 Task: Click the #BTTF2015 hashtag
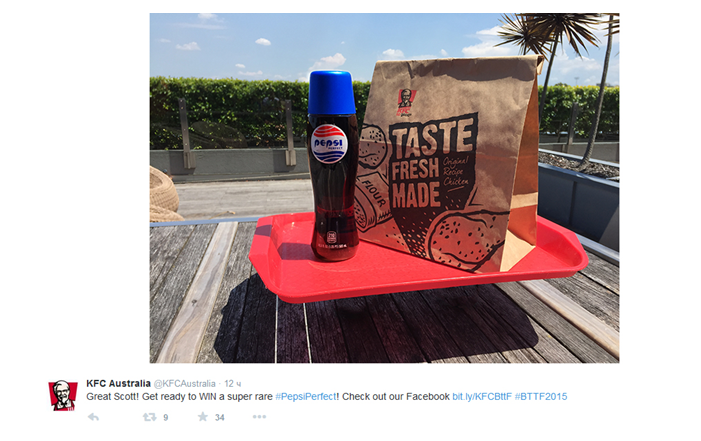pos(541,397)
